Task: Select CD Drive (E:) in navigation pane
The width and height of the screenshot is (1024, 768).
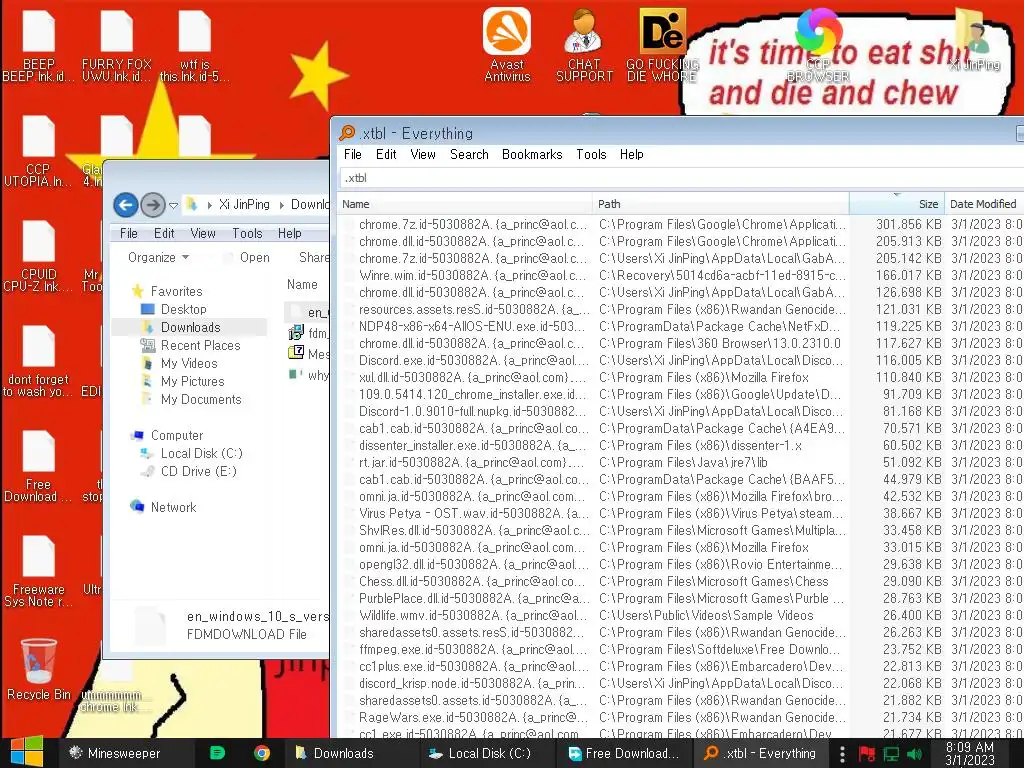Action: coord(198,471)
